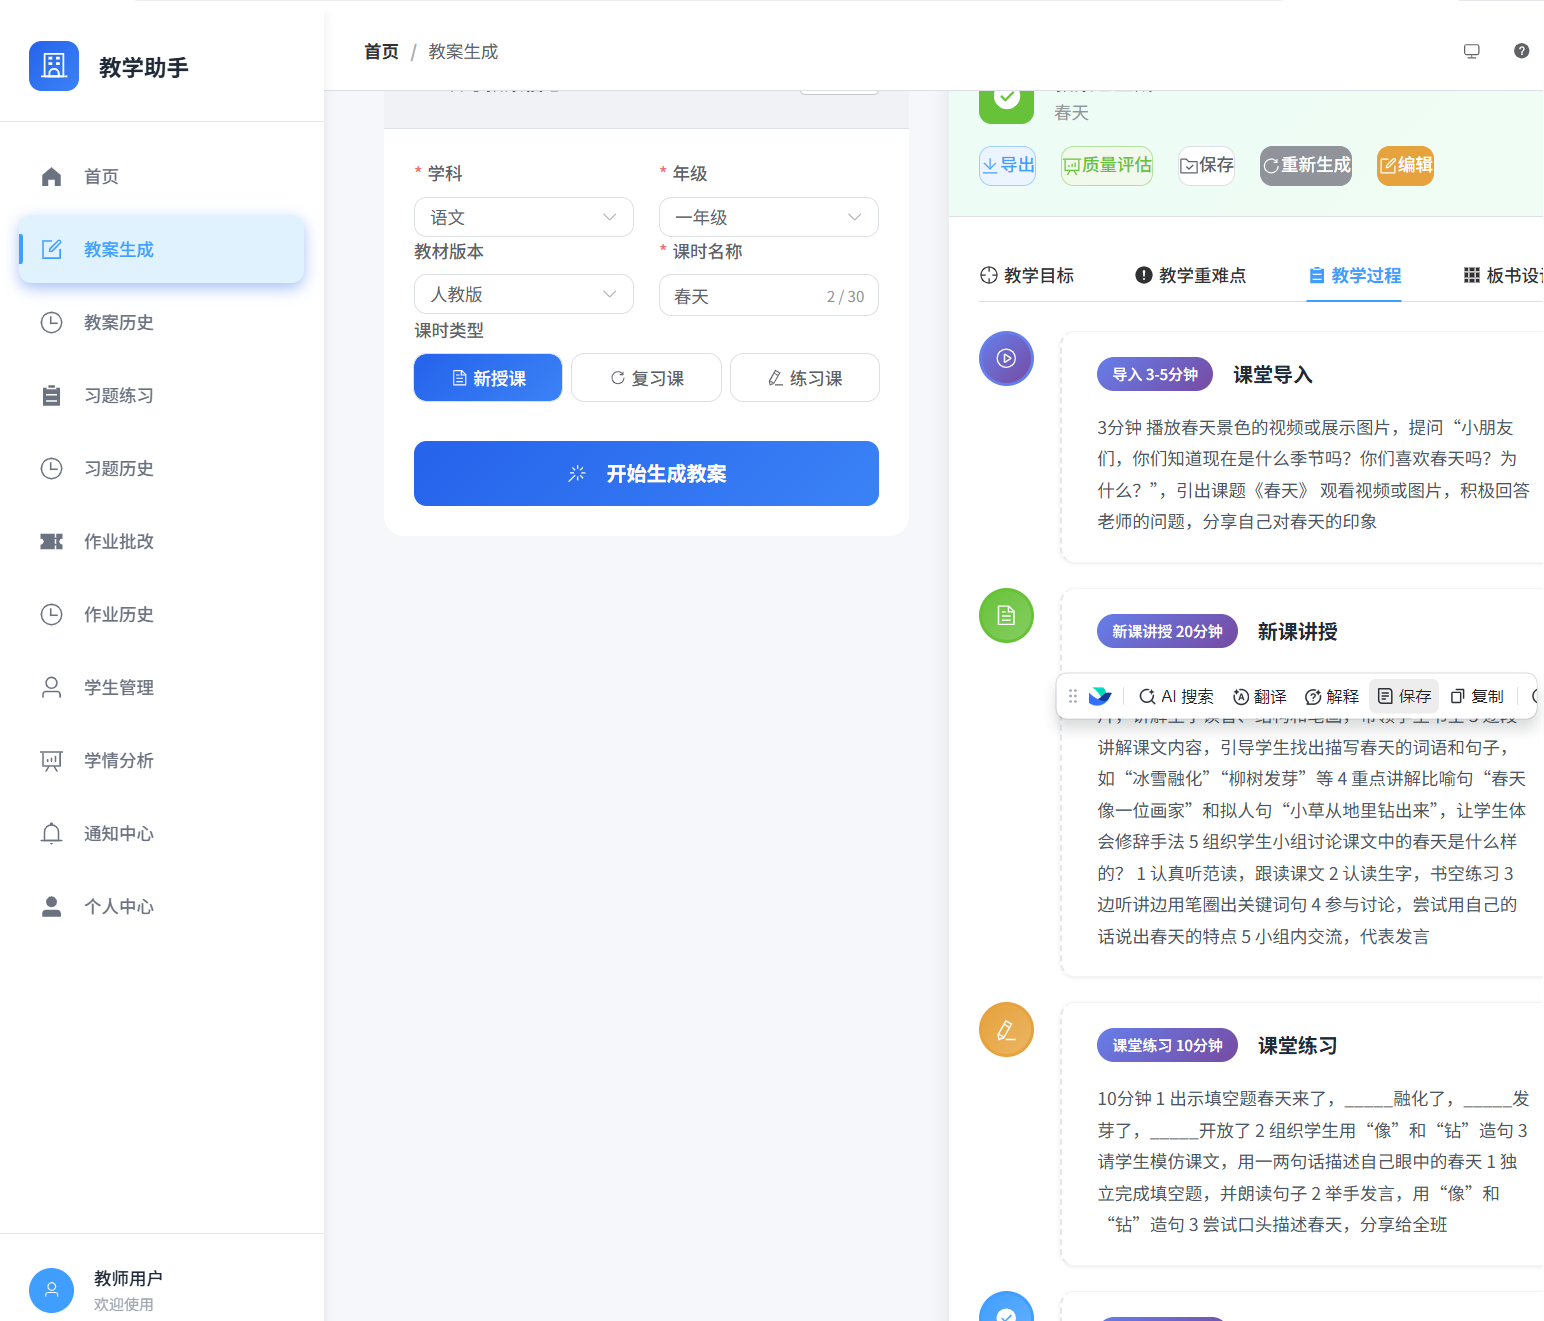Image resolution: width=1544 pixels, height=1321 pixels.
Task: Click the orange pencil icon for 课堂练习
Action: click(x=1006, y=1029)
